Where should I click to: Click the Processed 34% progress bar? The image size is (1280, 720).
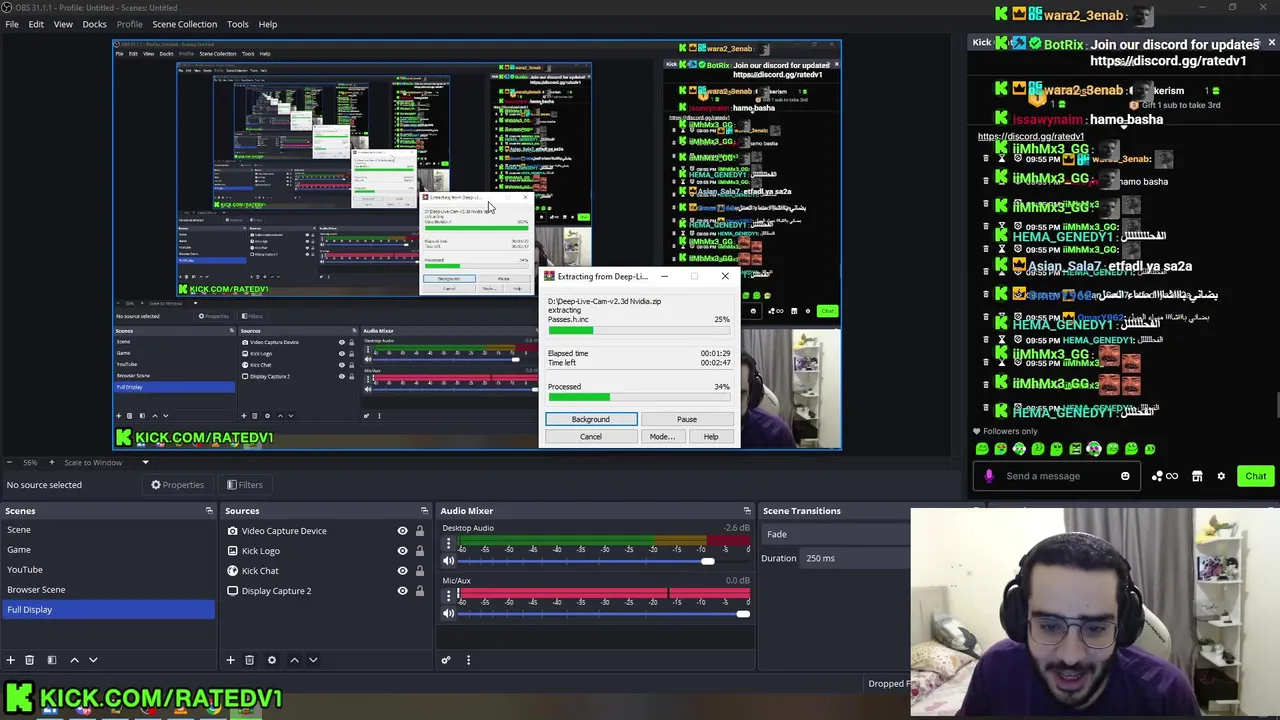639,397
